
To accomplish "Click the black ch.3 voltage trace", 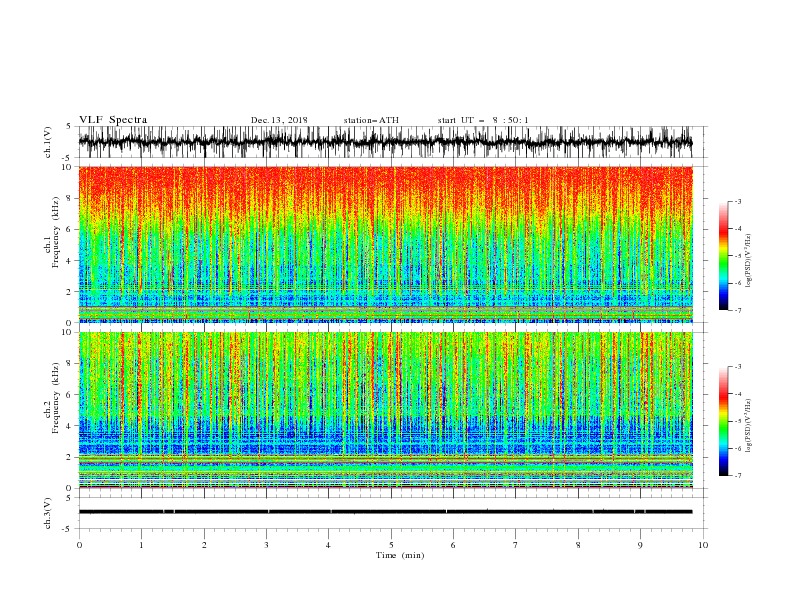I will tap(385, 512).
